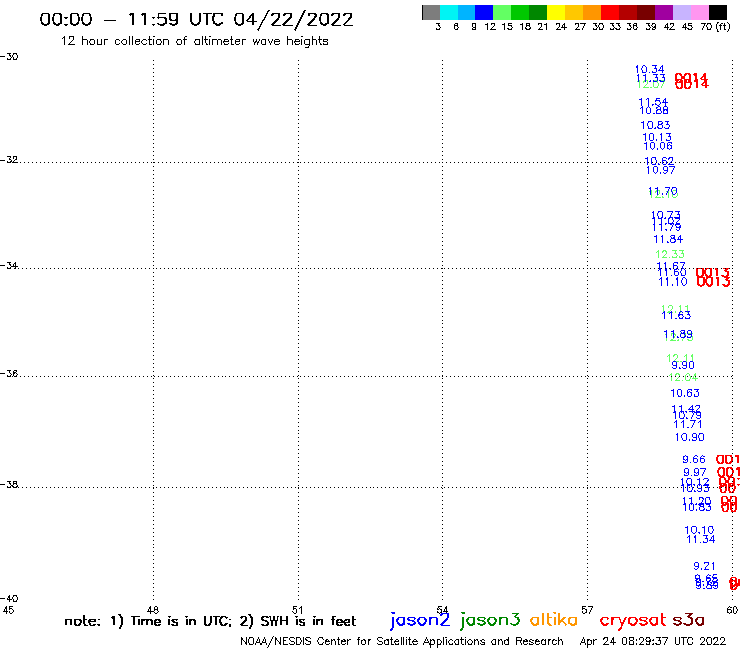The image size is (740, 650).
Task: Click the wave height value 11.10
Action: pos(673,282)
